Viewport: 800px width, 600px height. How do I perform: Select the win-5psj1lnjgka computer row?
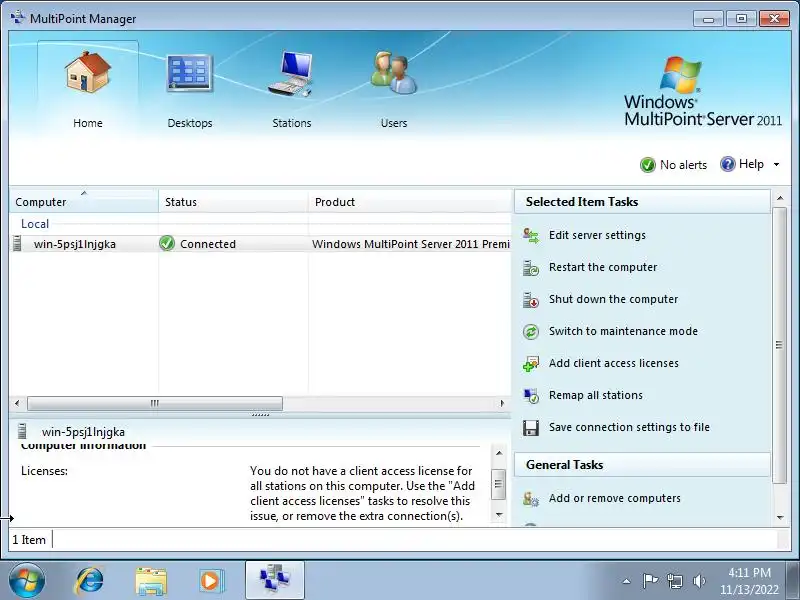coord(260,244)
